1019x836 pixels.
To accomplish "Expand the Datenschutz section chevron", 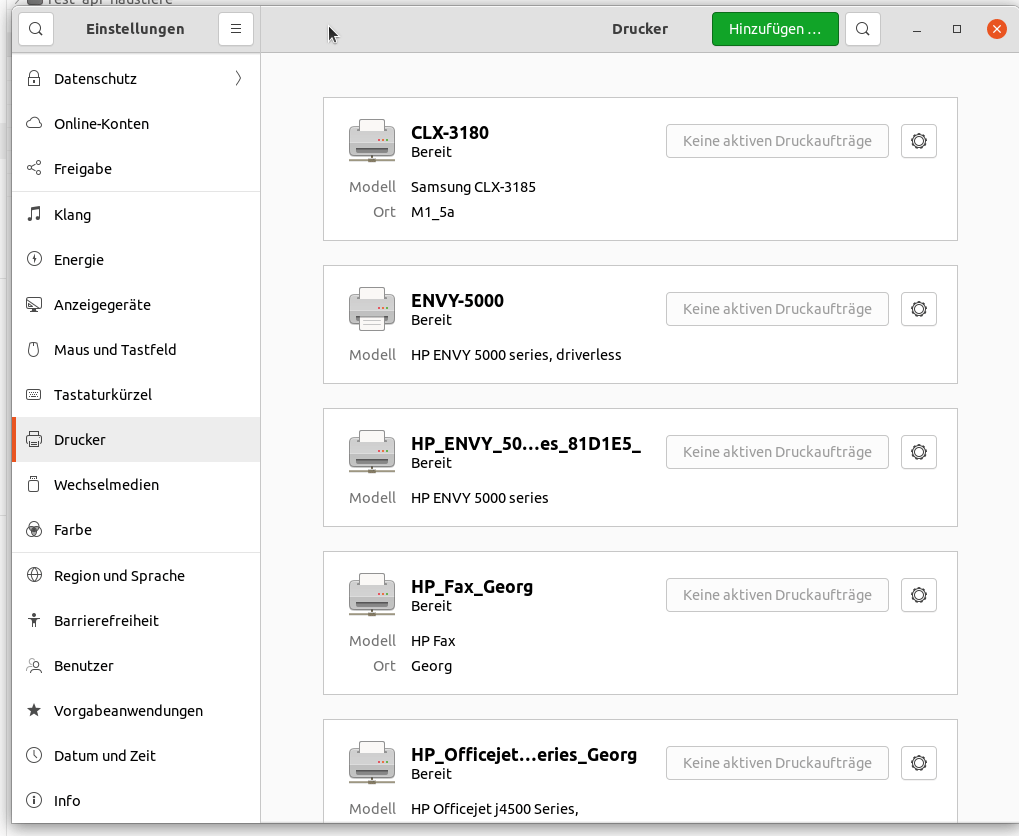I will pyautogui.click(x=236, y=78).
